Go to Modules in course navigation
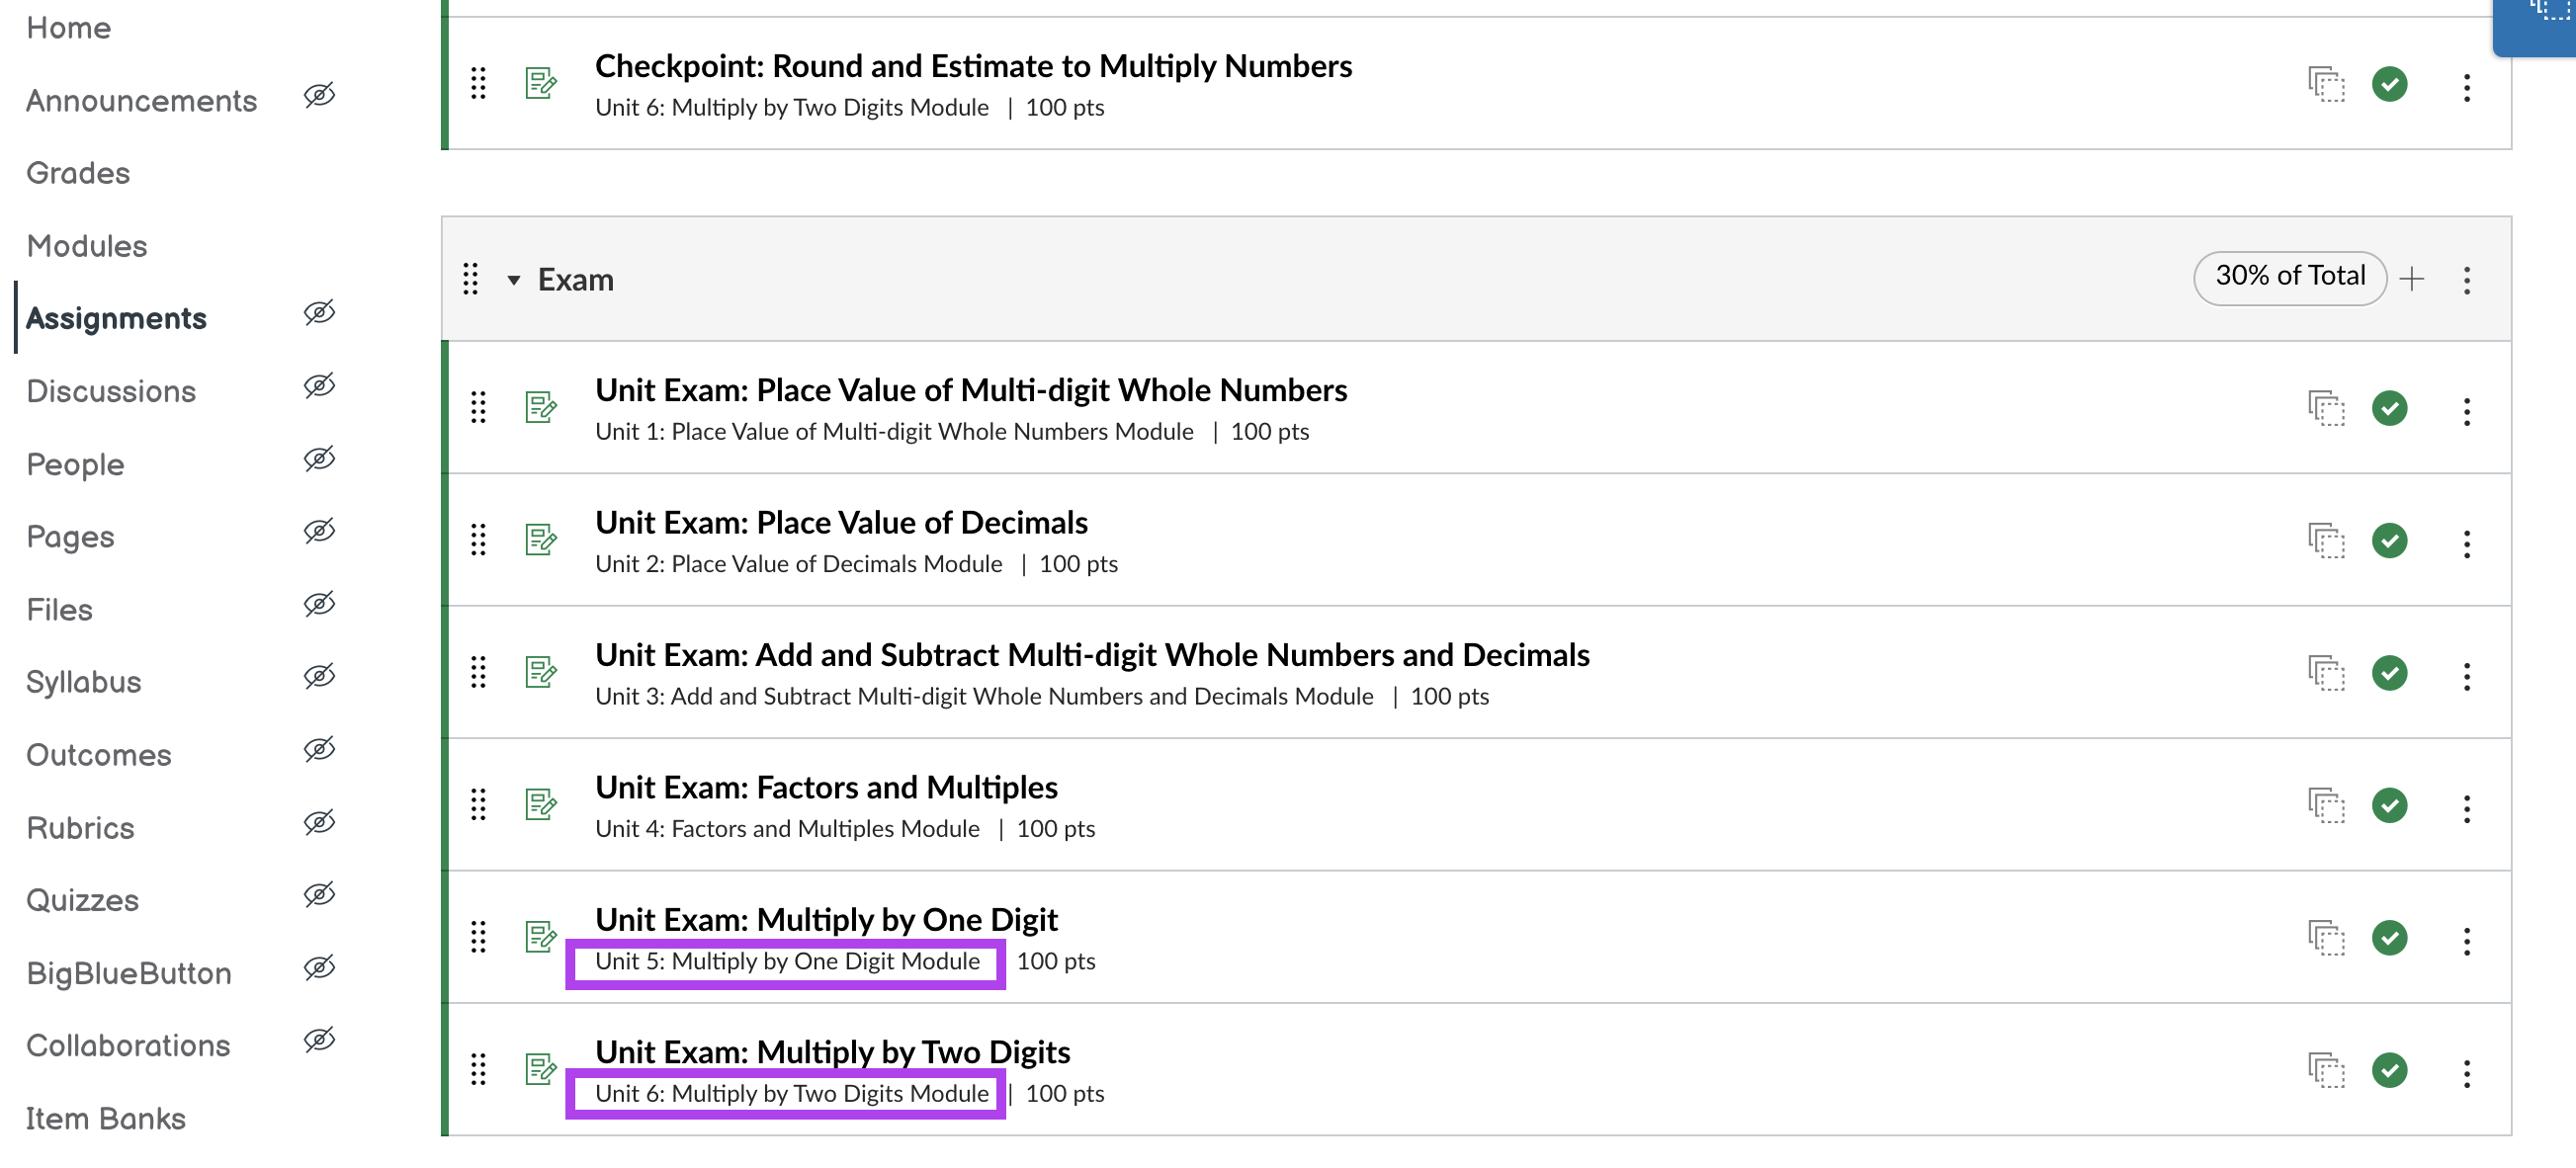 [x=87, y=246]
